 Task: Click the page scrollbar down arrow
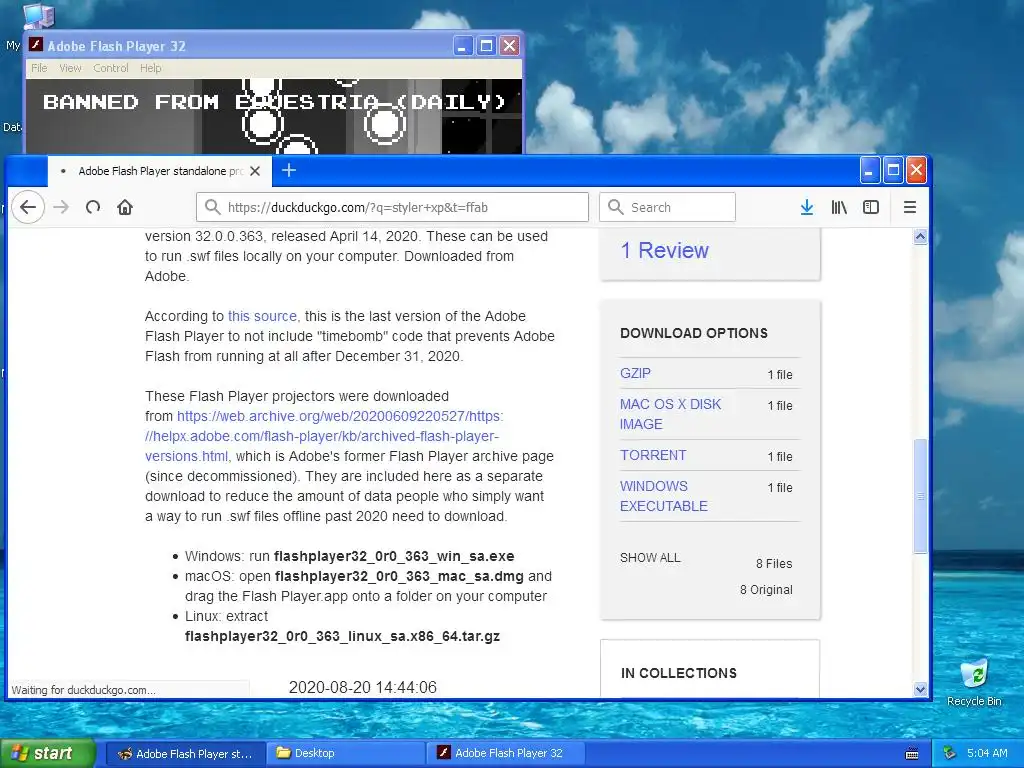pos(920,689)
